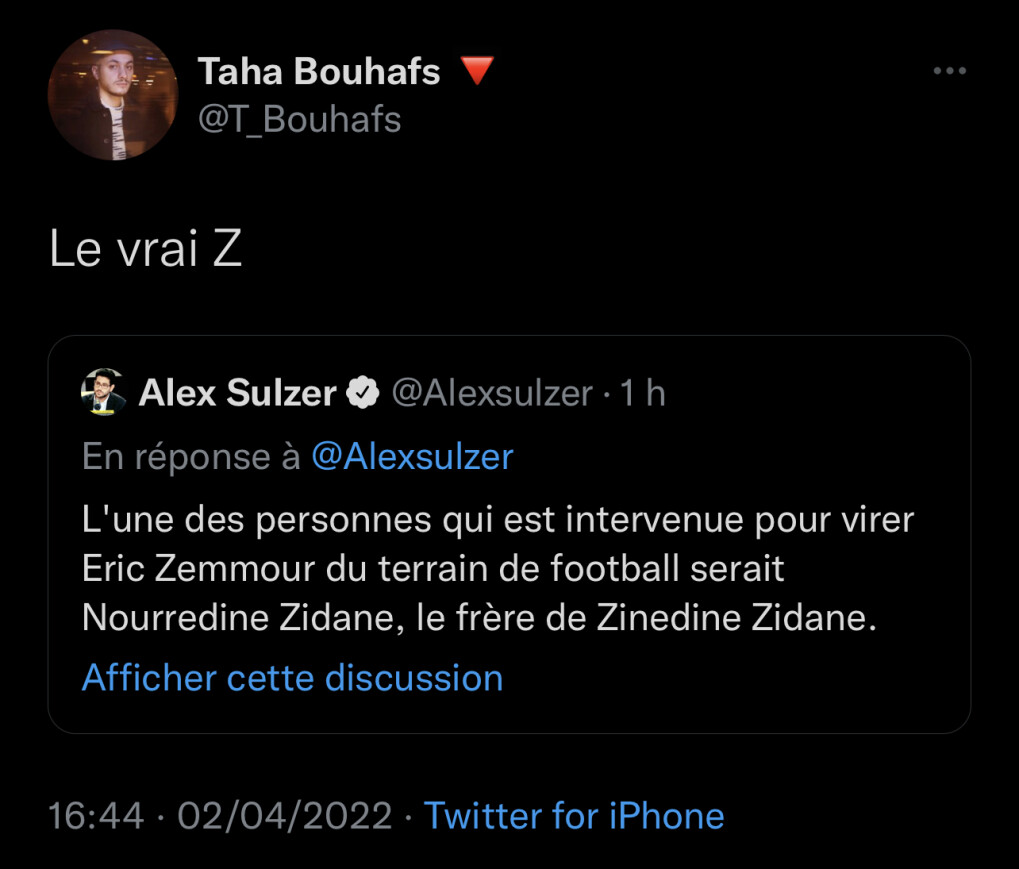Click the 16:44 tweet time
The width and height of the screenshot is (1019, 869).
coord(96,815)
